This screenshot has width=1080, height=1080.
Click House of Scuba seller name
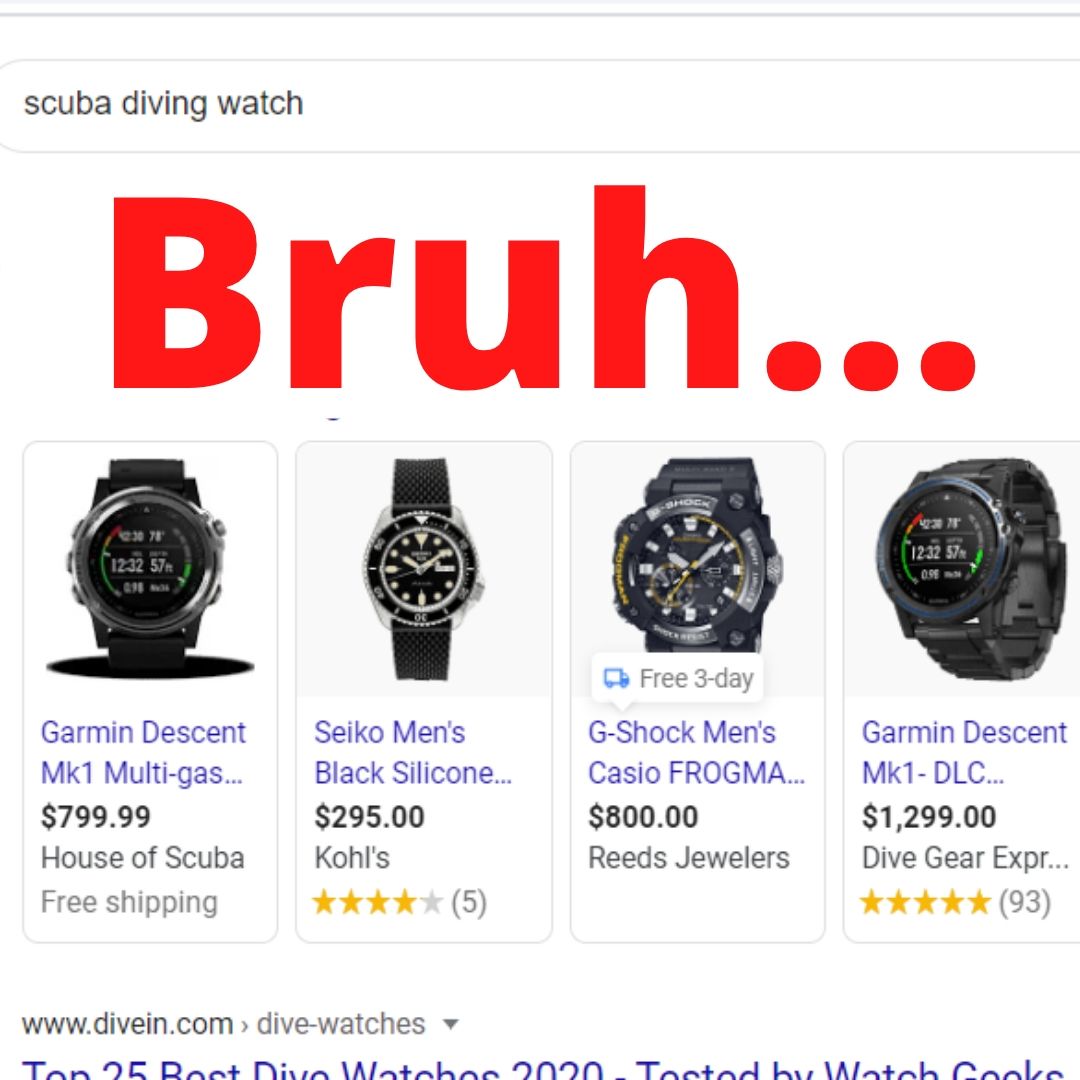pos(143,858)
